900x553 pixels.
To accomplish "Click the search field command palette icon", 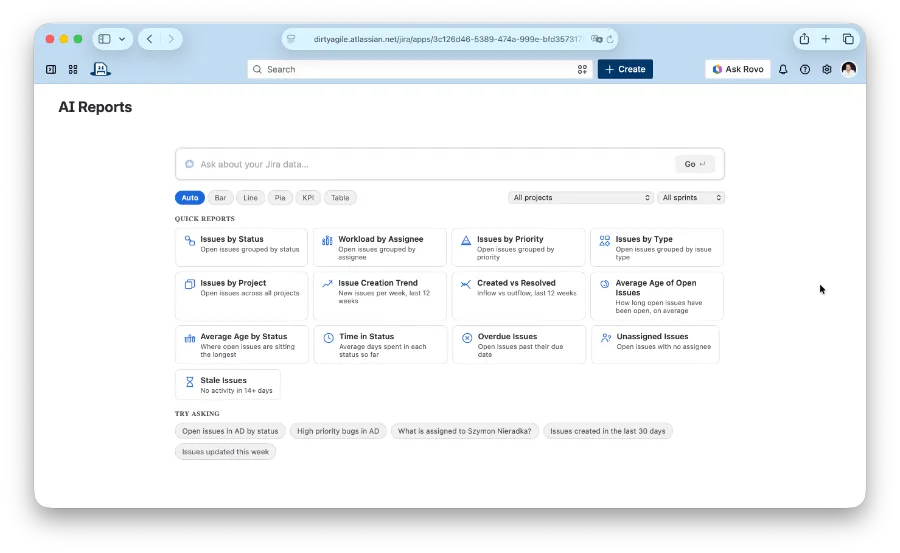I will click(582, 69).
